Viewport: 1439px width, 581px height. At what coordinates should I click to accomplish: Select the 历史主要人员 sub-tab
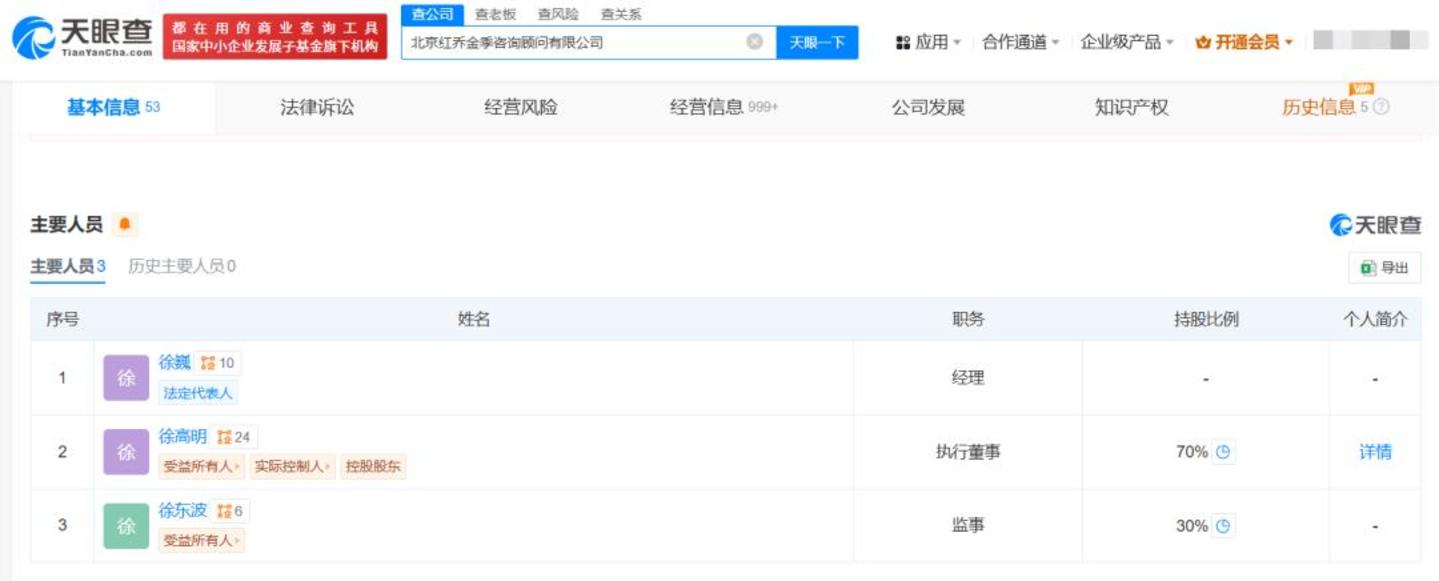[182, 267]
